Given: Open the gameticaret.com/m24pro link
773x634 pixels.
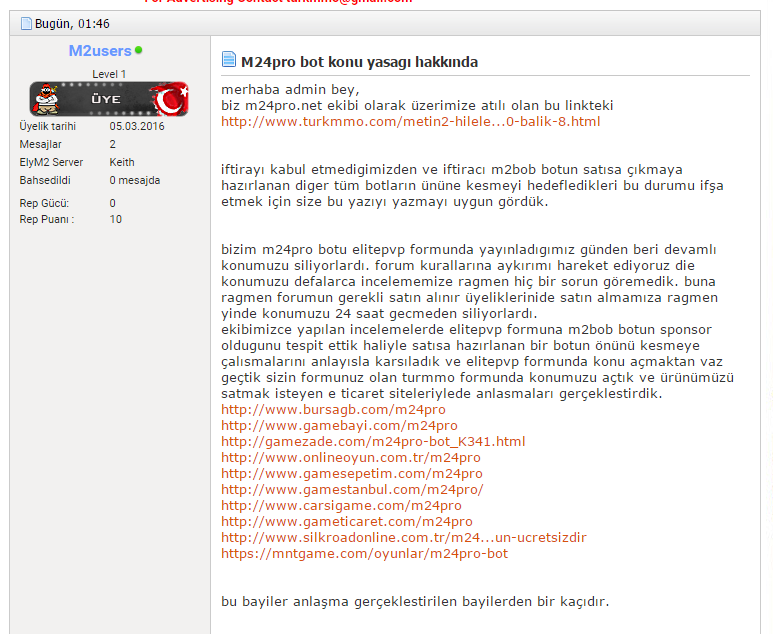Looking at the screenshot, I should click(347, 521).
